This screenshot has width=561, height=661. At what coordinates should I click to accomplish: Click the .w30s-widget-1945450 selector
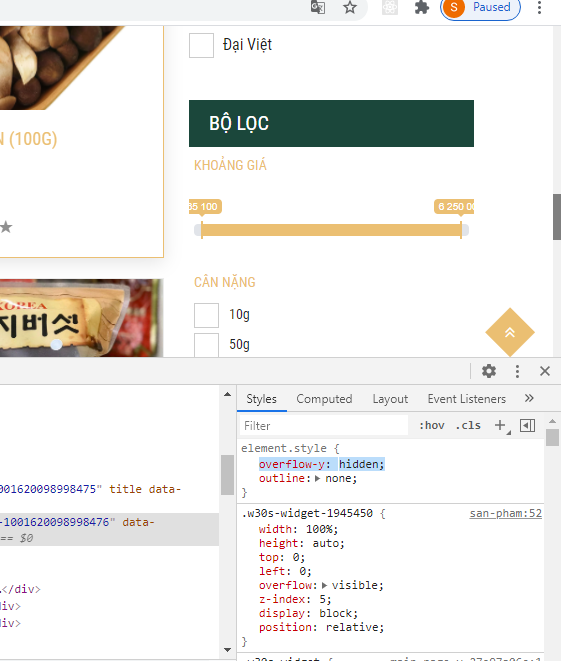coord(307,513)
